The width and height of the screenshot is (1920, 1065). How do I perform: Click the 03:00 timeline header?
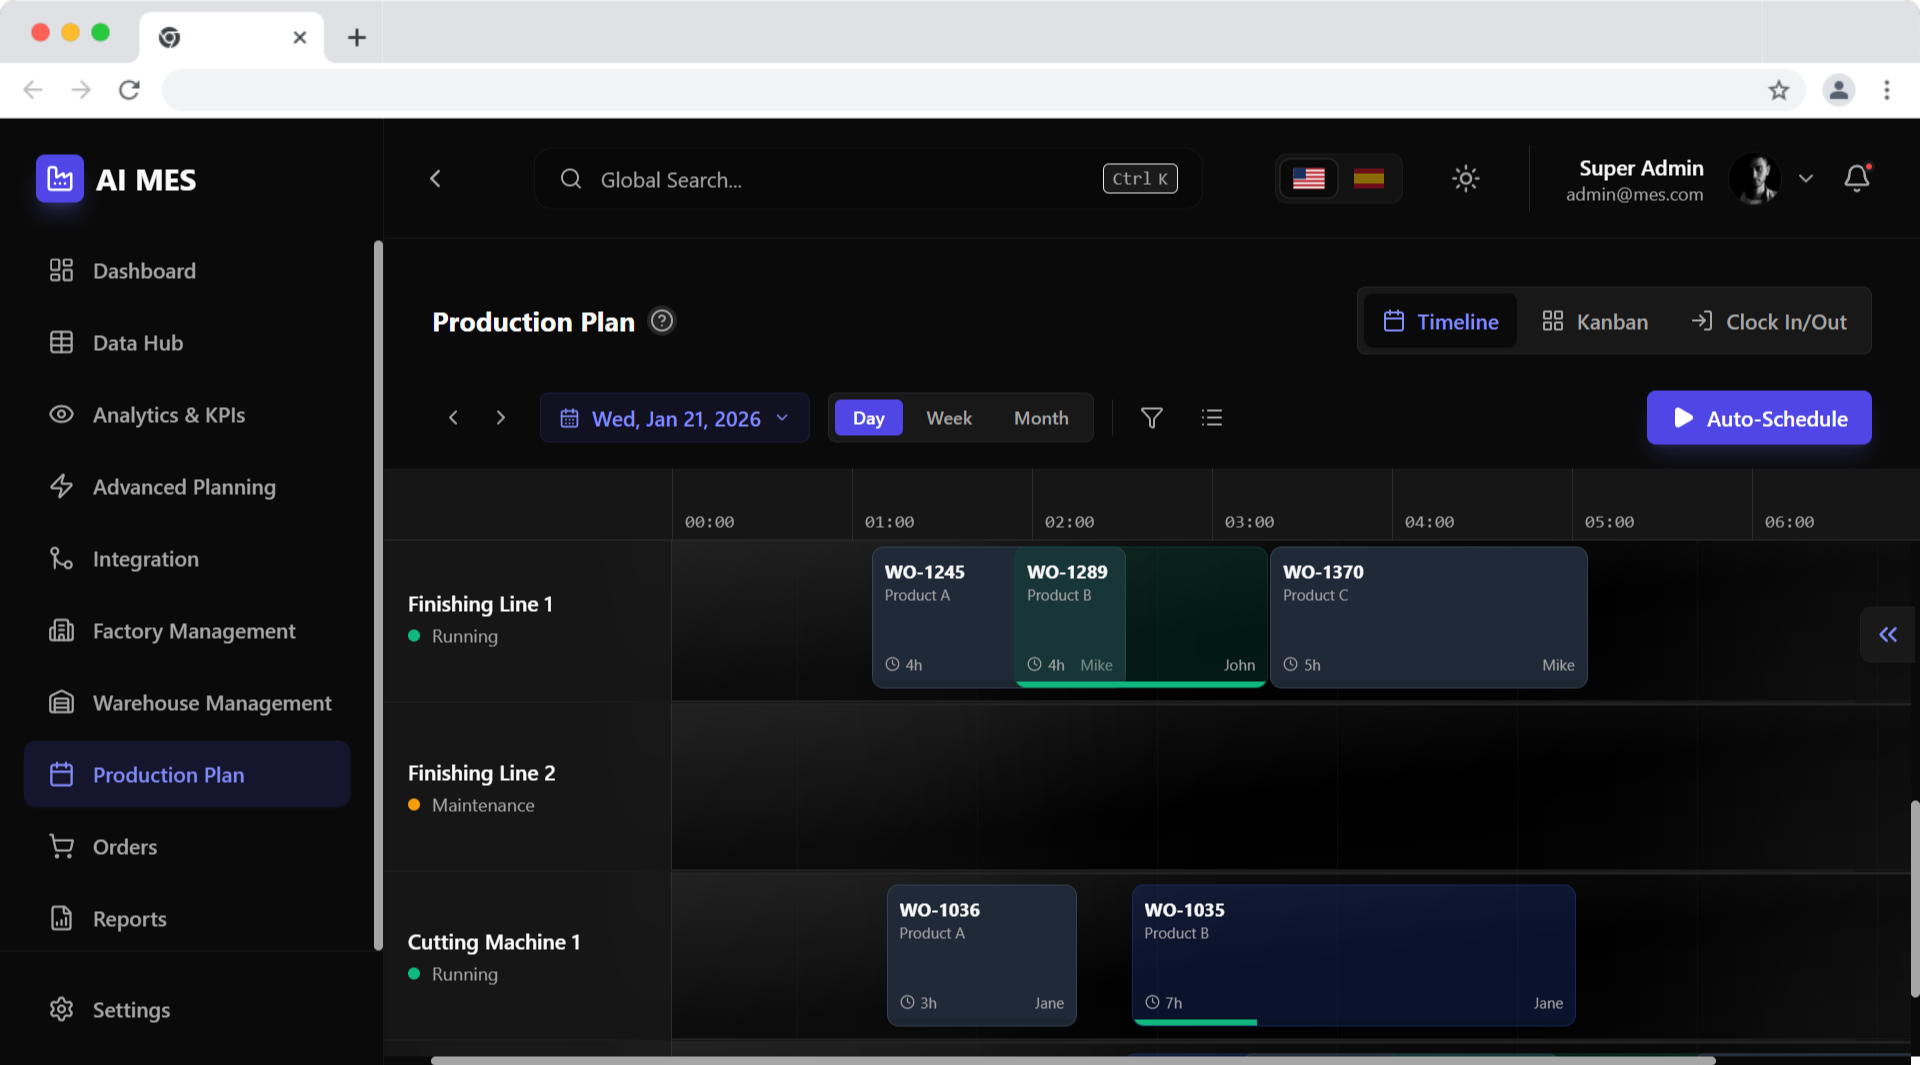1249,522
